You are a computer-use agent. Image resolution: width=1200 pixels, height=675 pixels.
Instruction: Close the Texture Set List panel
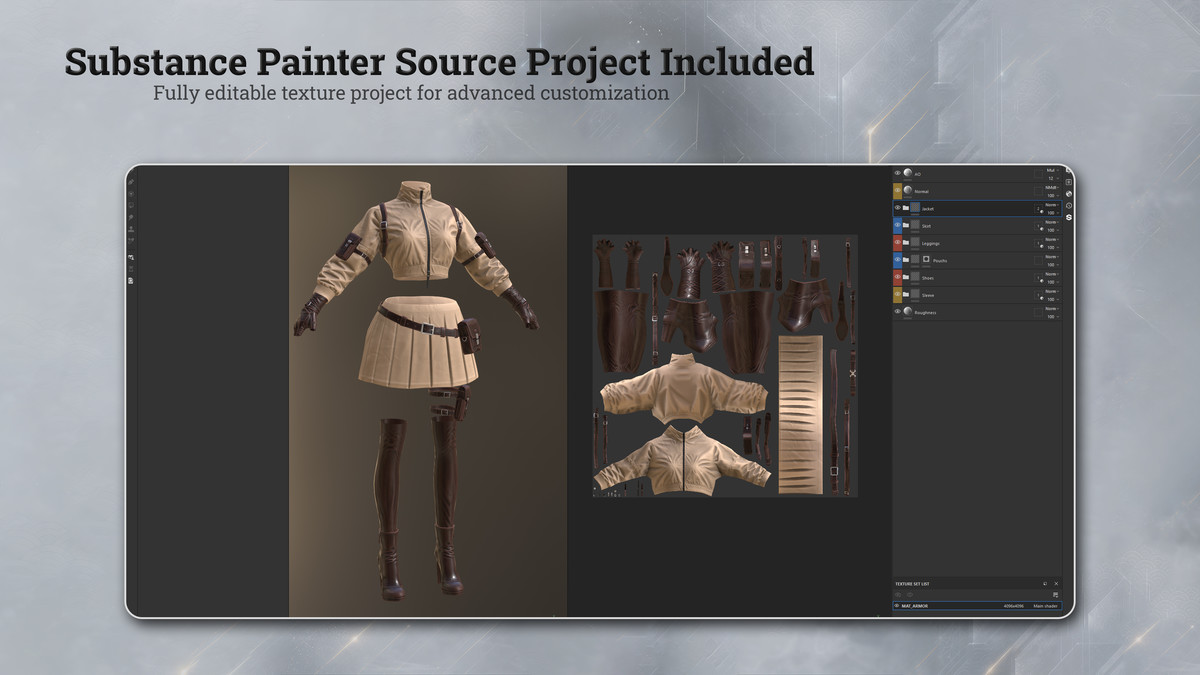(1056, 584)
